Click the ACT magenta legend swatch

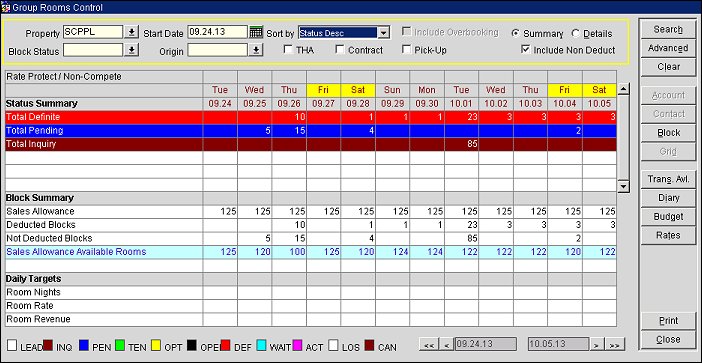[297, 345]
